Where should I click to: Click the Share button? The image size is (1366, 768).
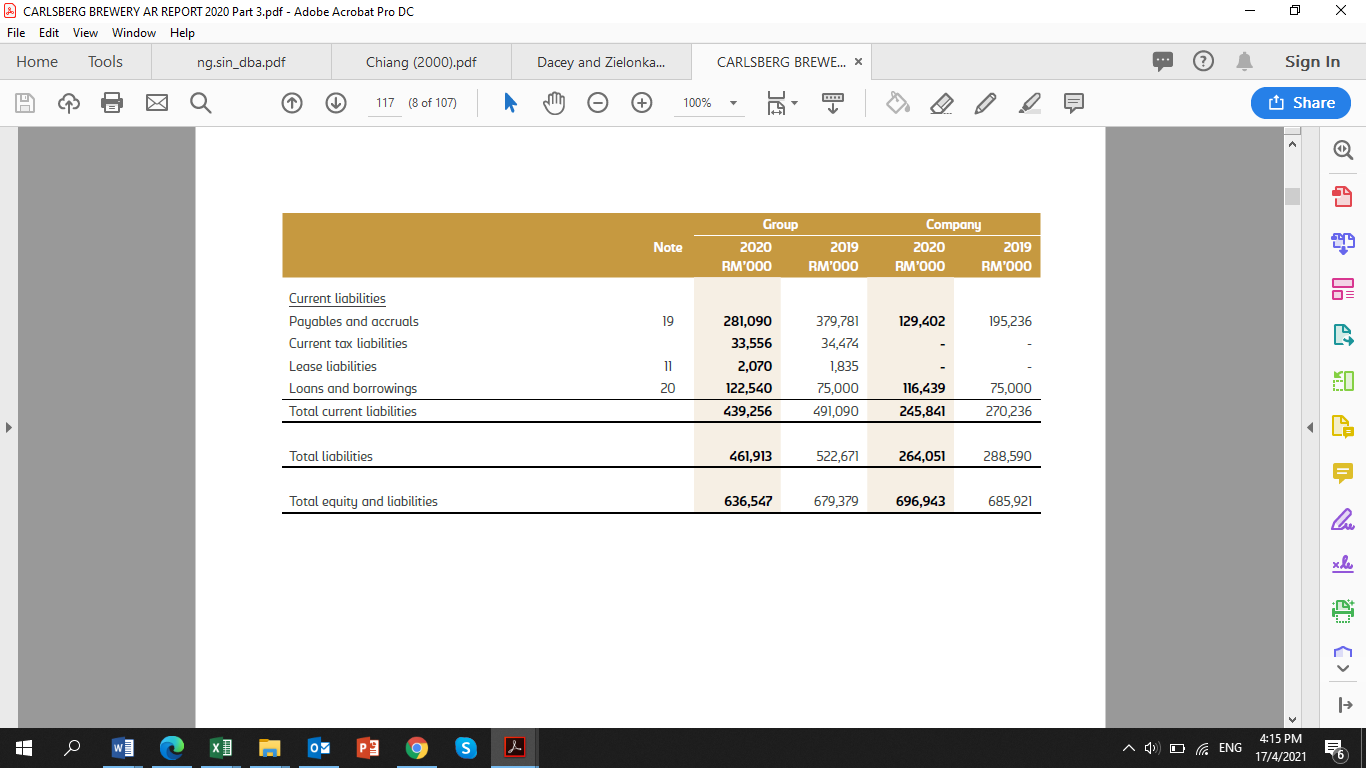point(1301,103)
